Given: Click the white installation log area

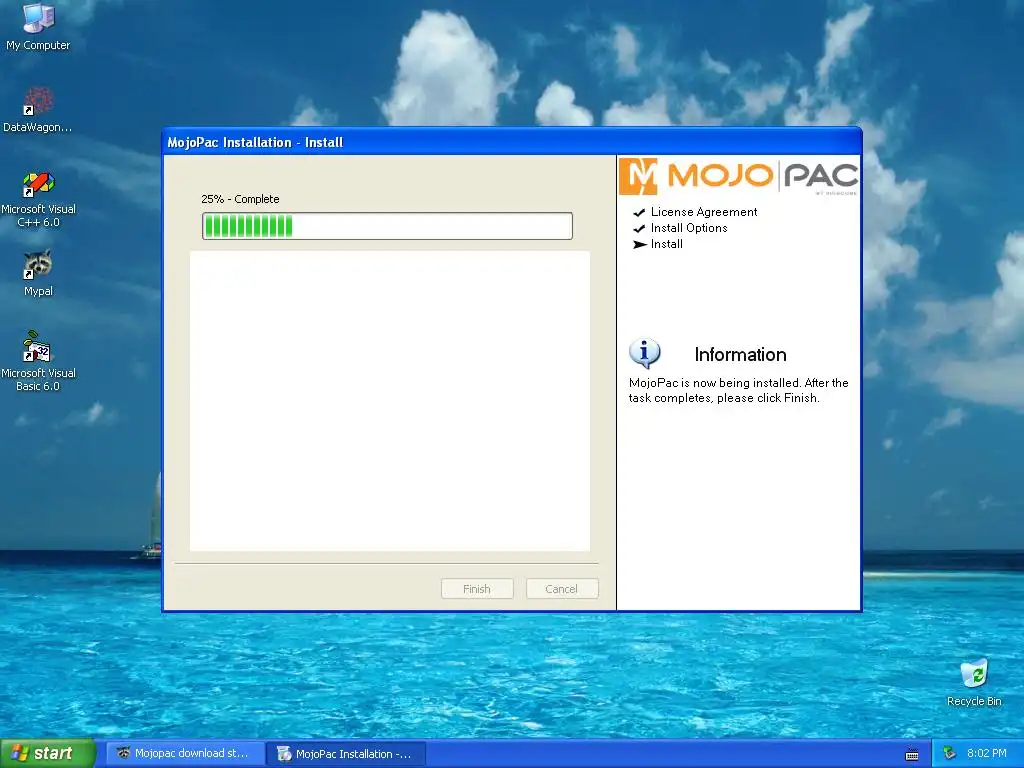Looking at the screenshot, I should coord(390,401).
